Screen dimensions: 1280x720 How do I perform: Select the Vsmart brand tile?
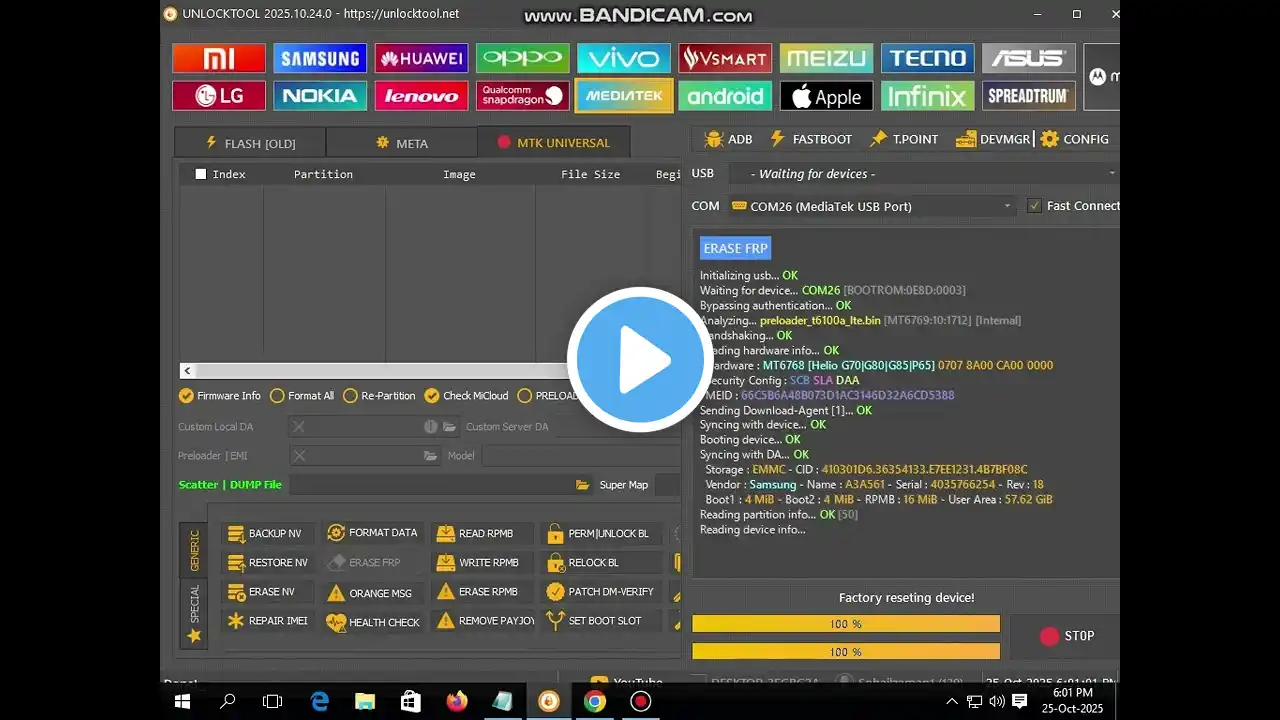point(725,58)
